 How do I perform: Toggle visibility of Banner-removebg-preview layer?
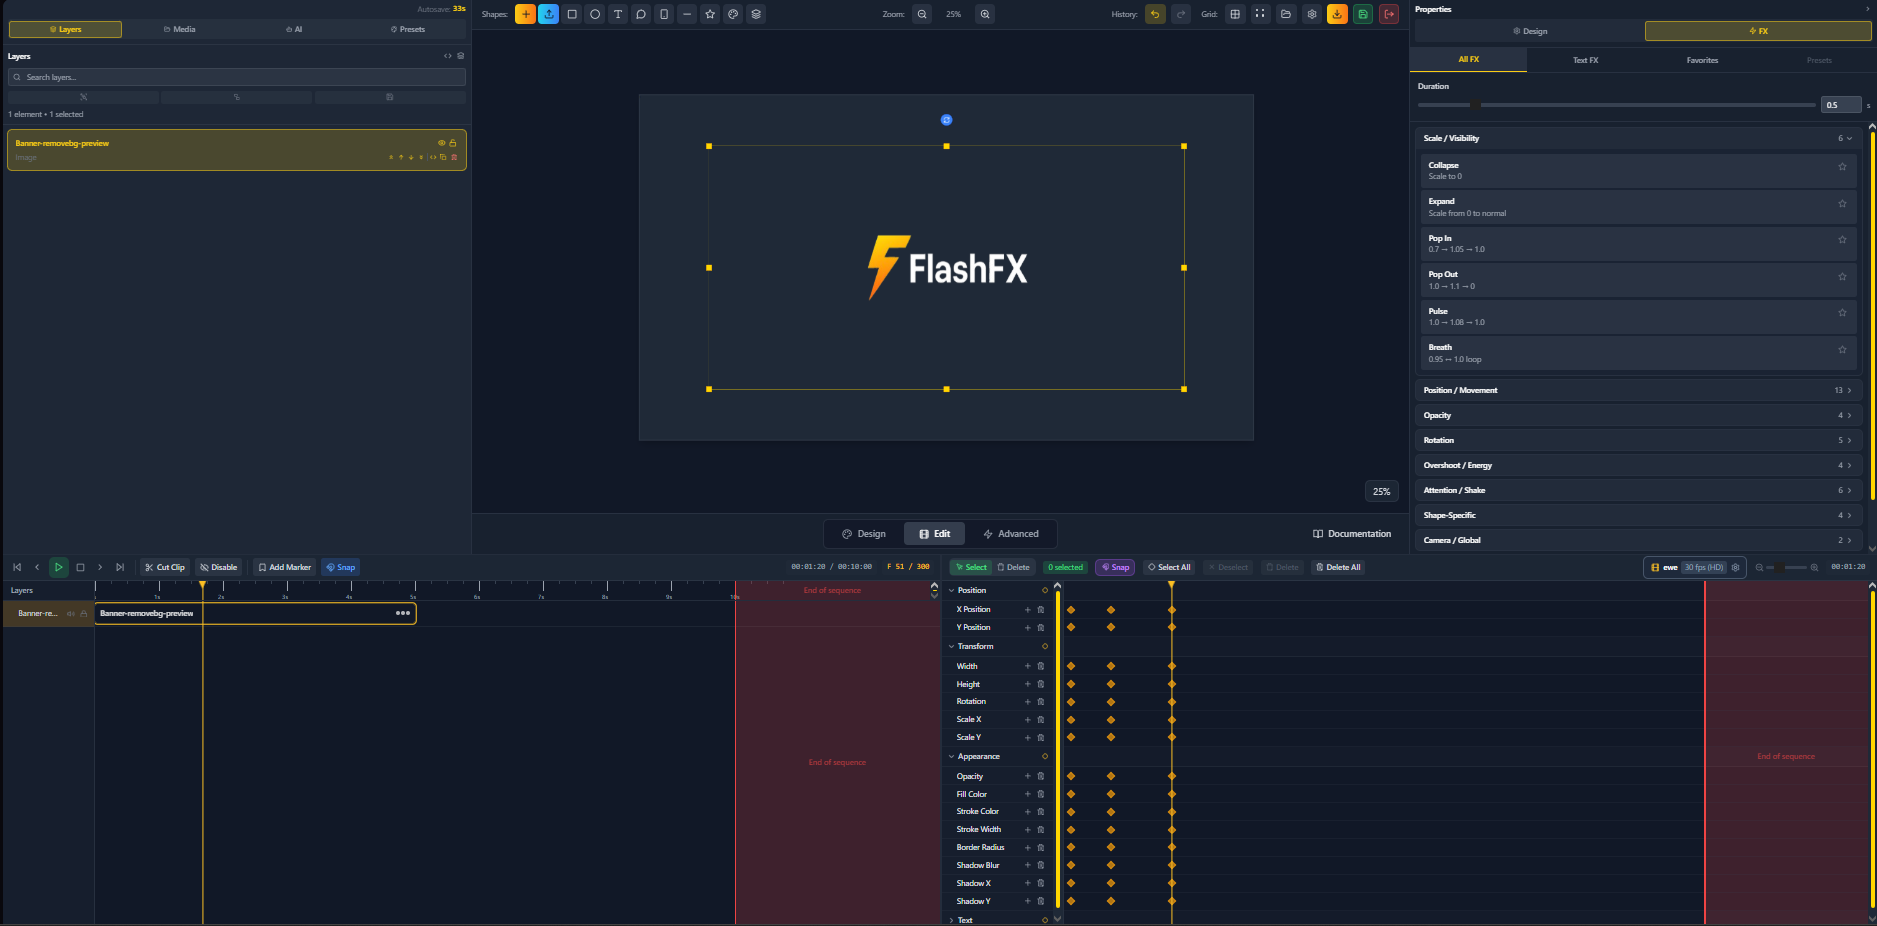point(441,143)
